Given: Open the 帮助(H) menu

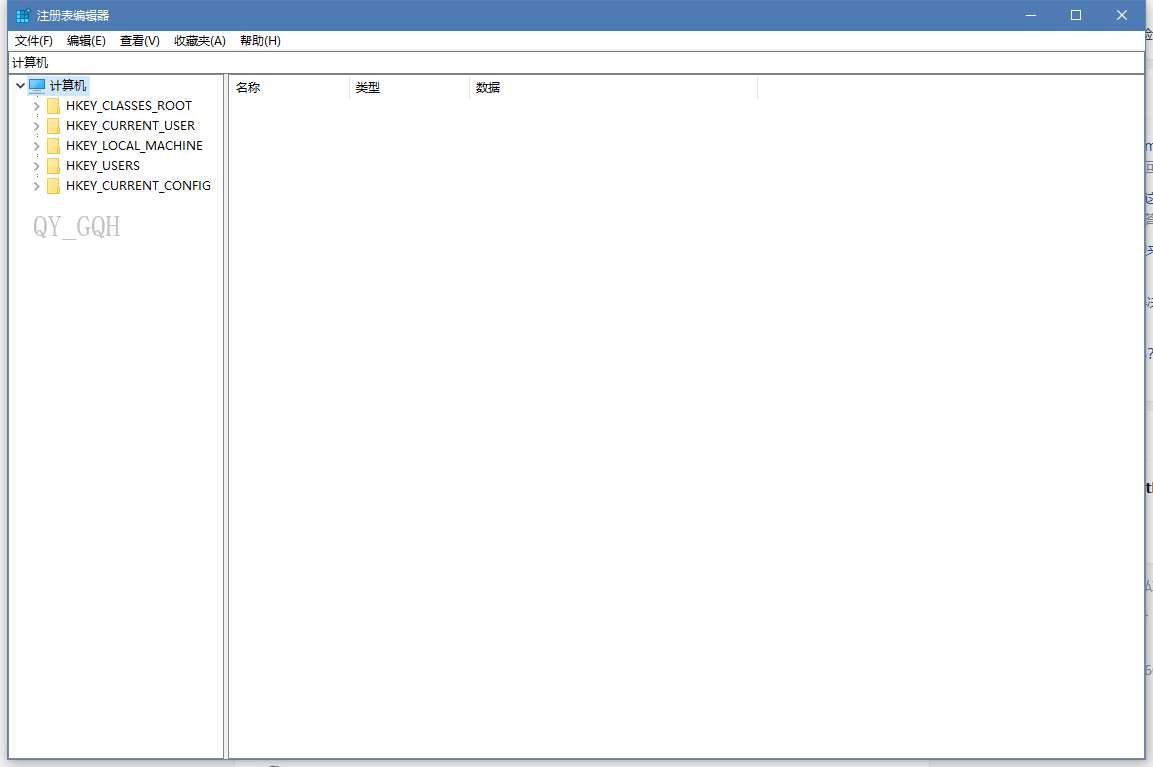Looking at the screenshot, I should [260, 40].
